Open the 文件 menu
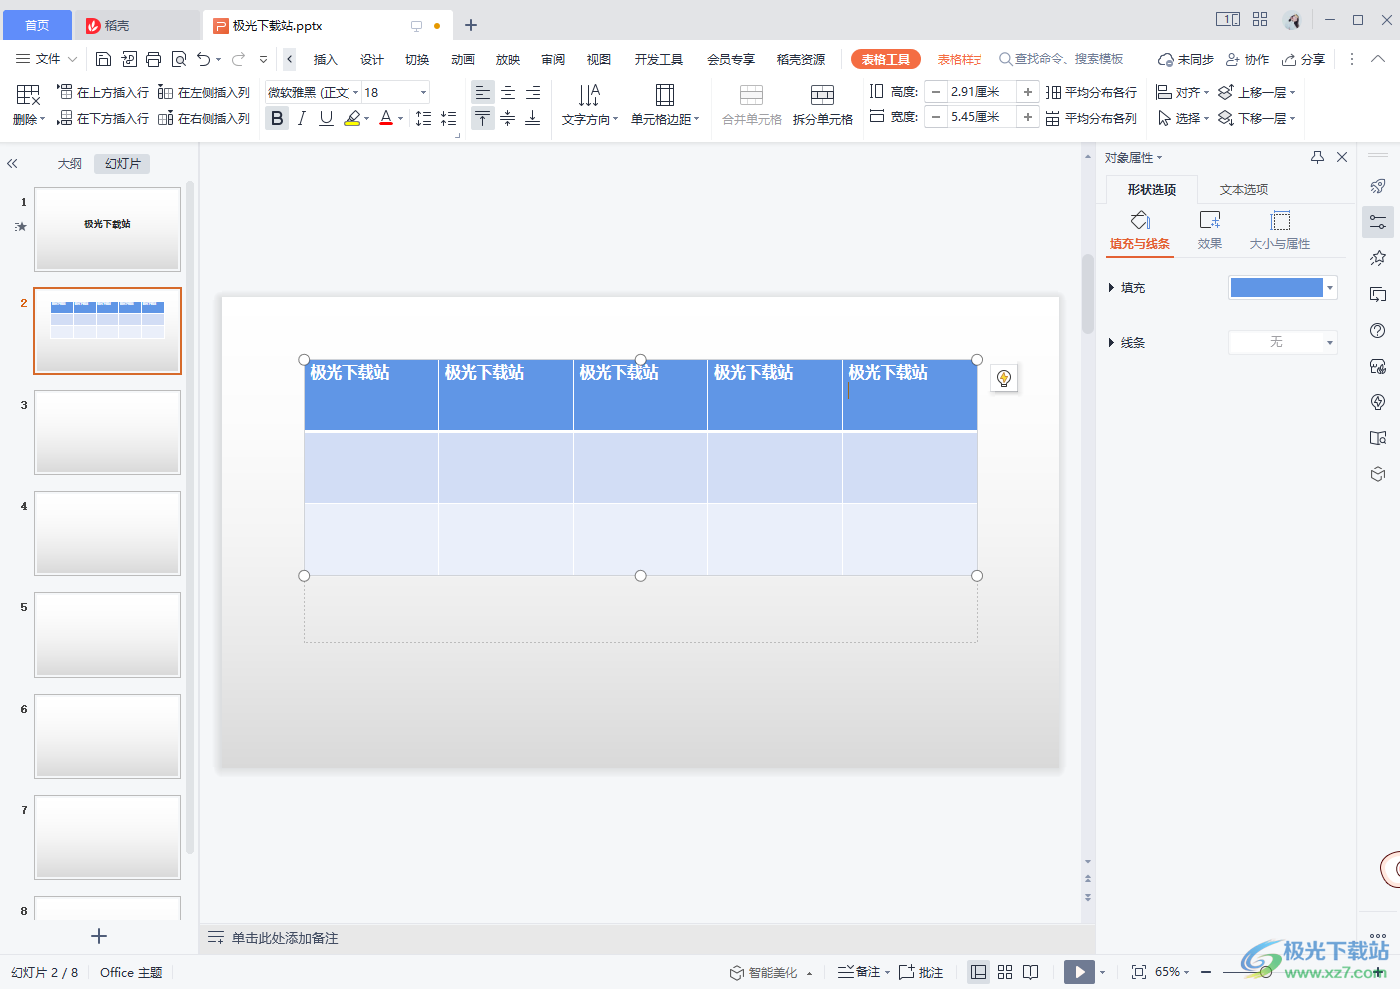Image resolution: width=1400 pixels, height=989 pixels. [47, 59]
